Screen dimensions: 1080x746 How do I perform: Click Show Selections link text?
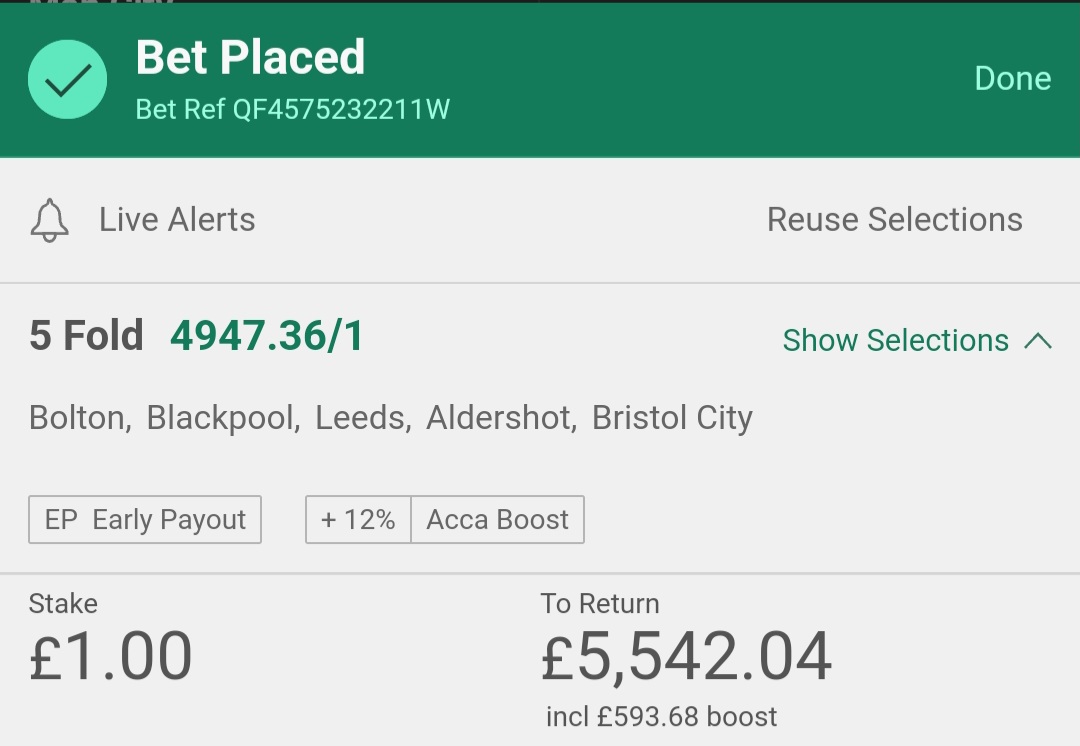pyautogui.click(x=895, y=340)
